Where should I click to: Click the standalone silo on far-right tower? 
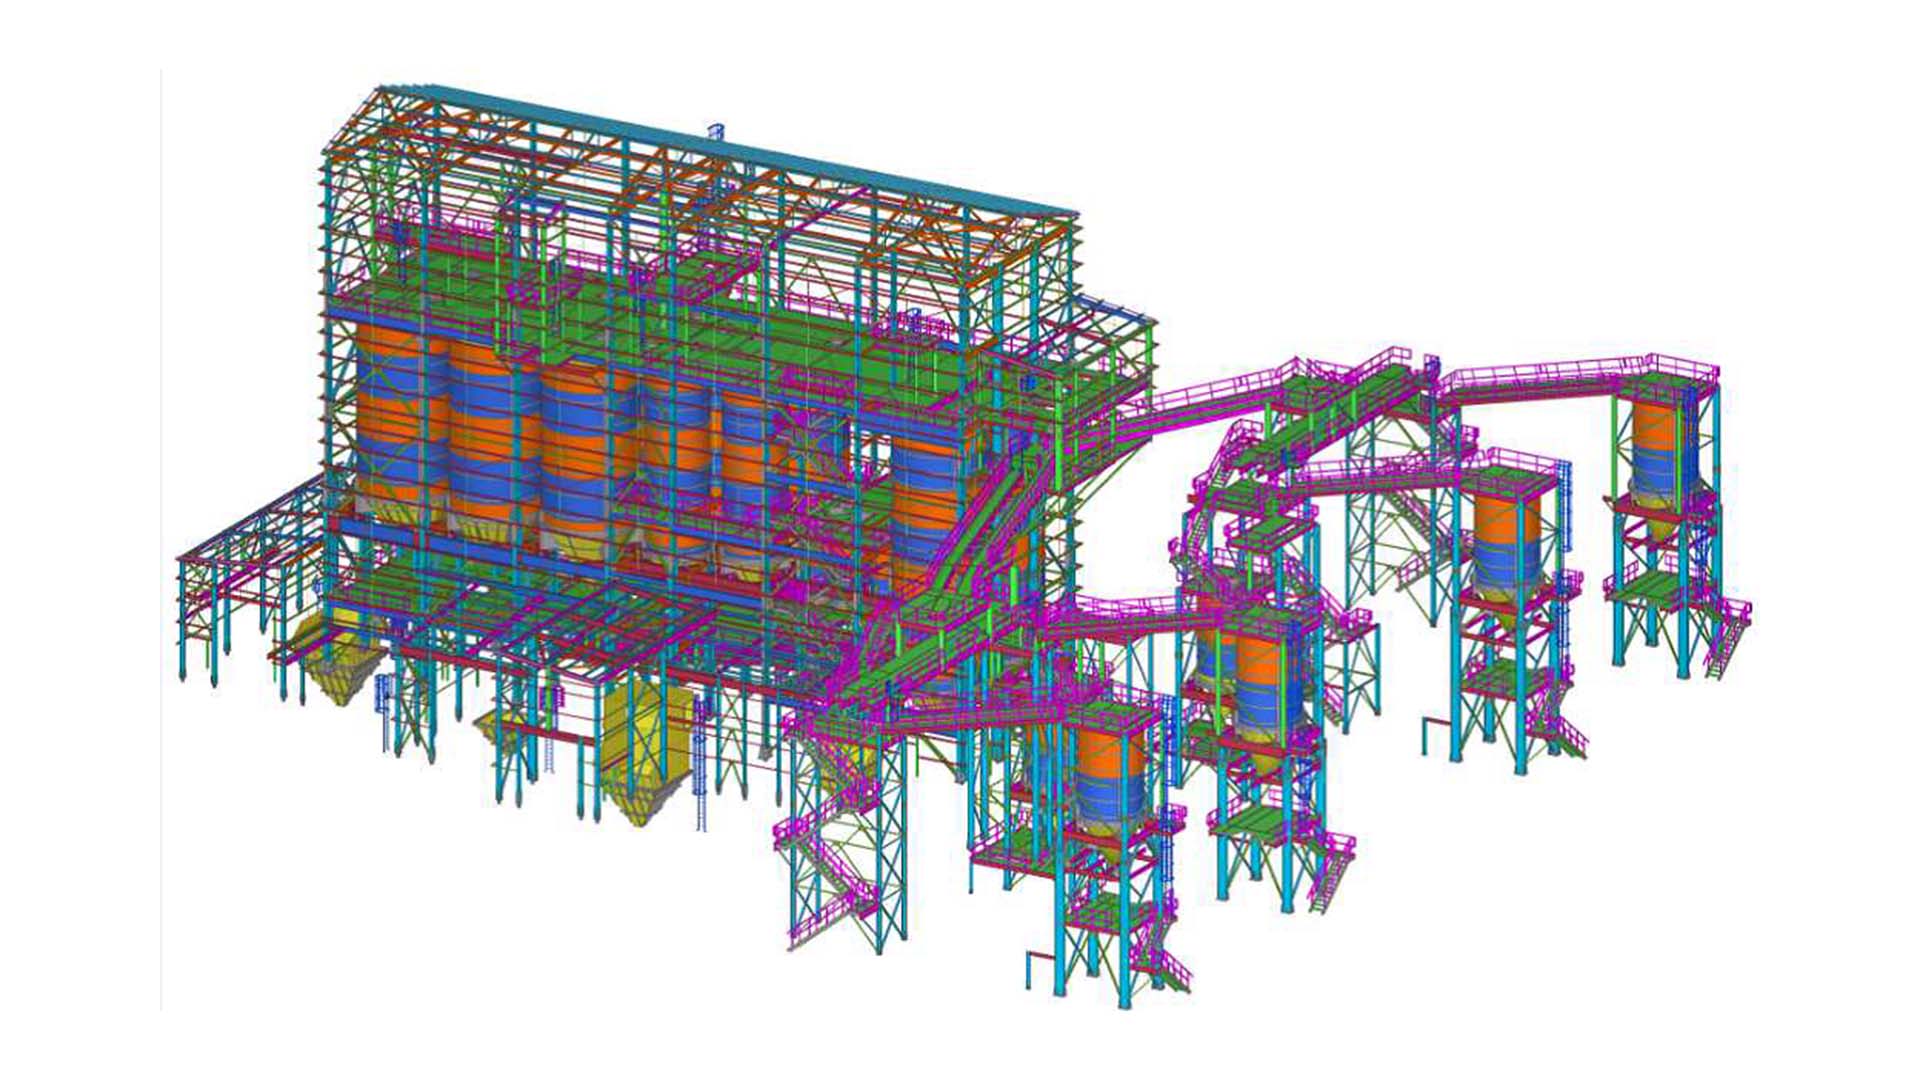click(x=1660, y=450)
